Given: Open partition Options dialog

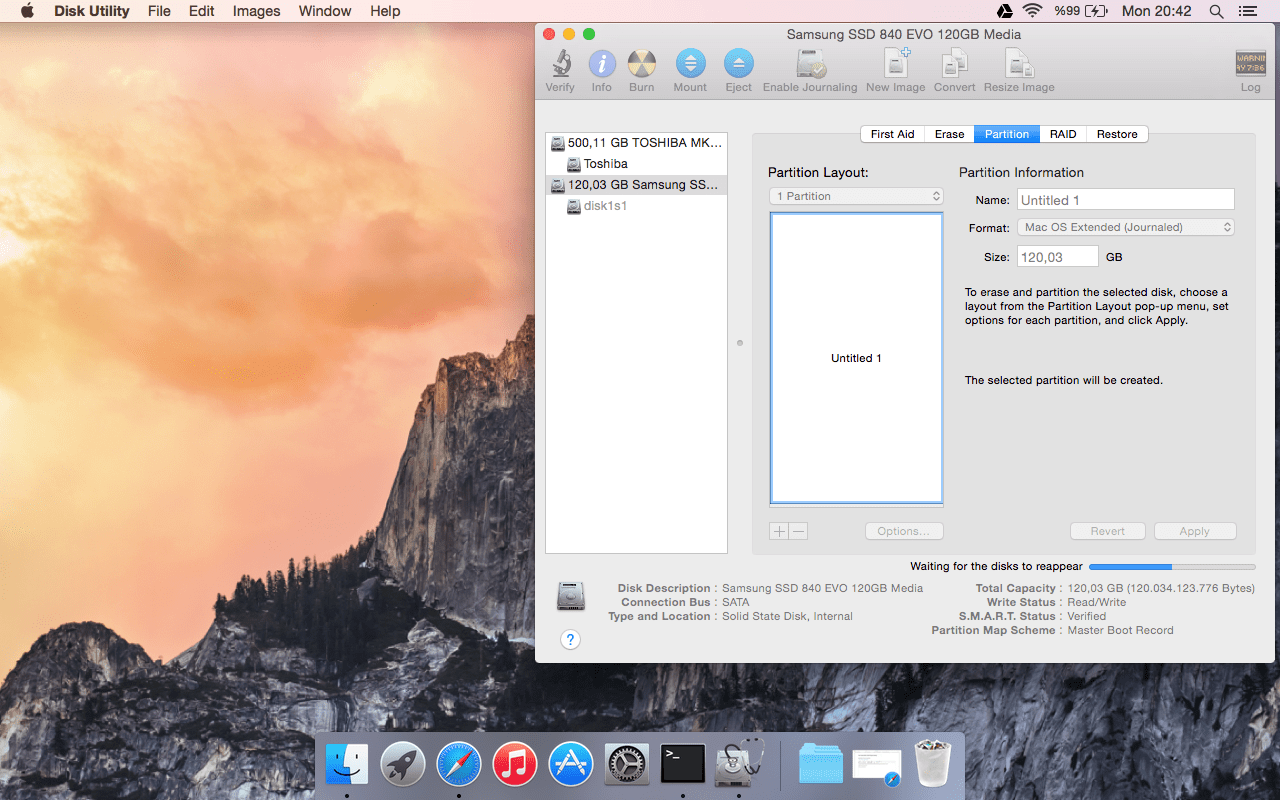Looking at the screenshot, I should (903, 531).
